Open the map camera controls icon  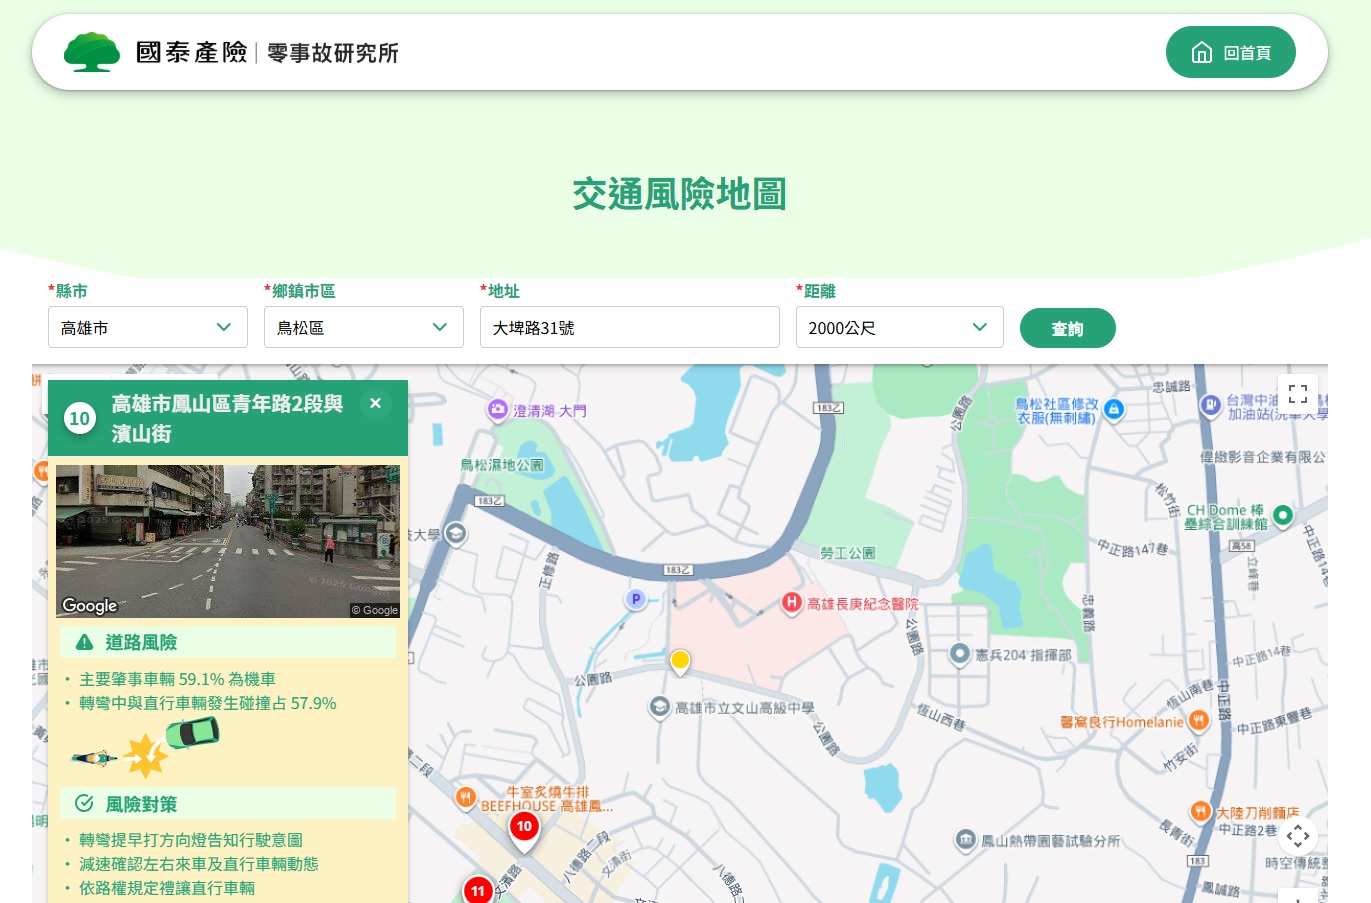tap(1297, 836)
